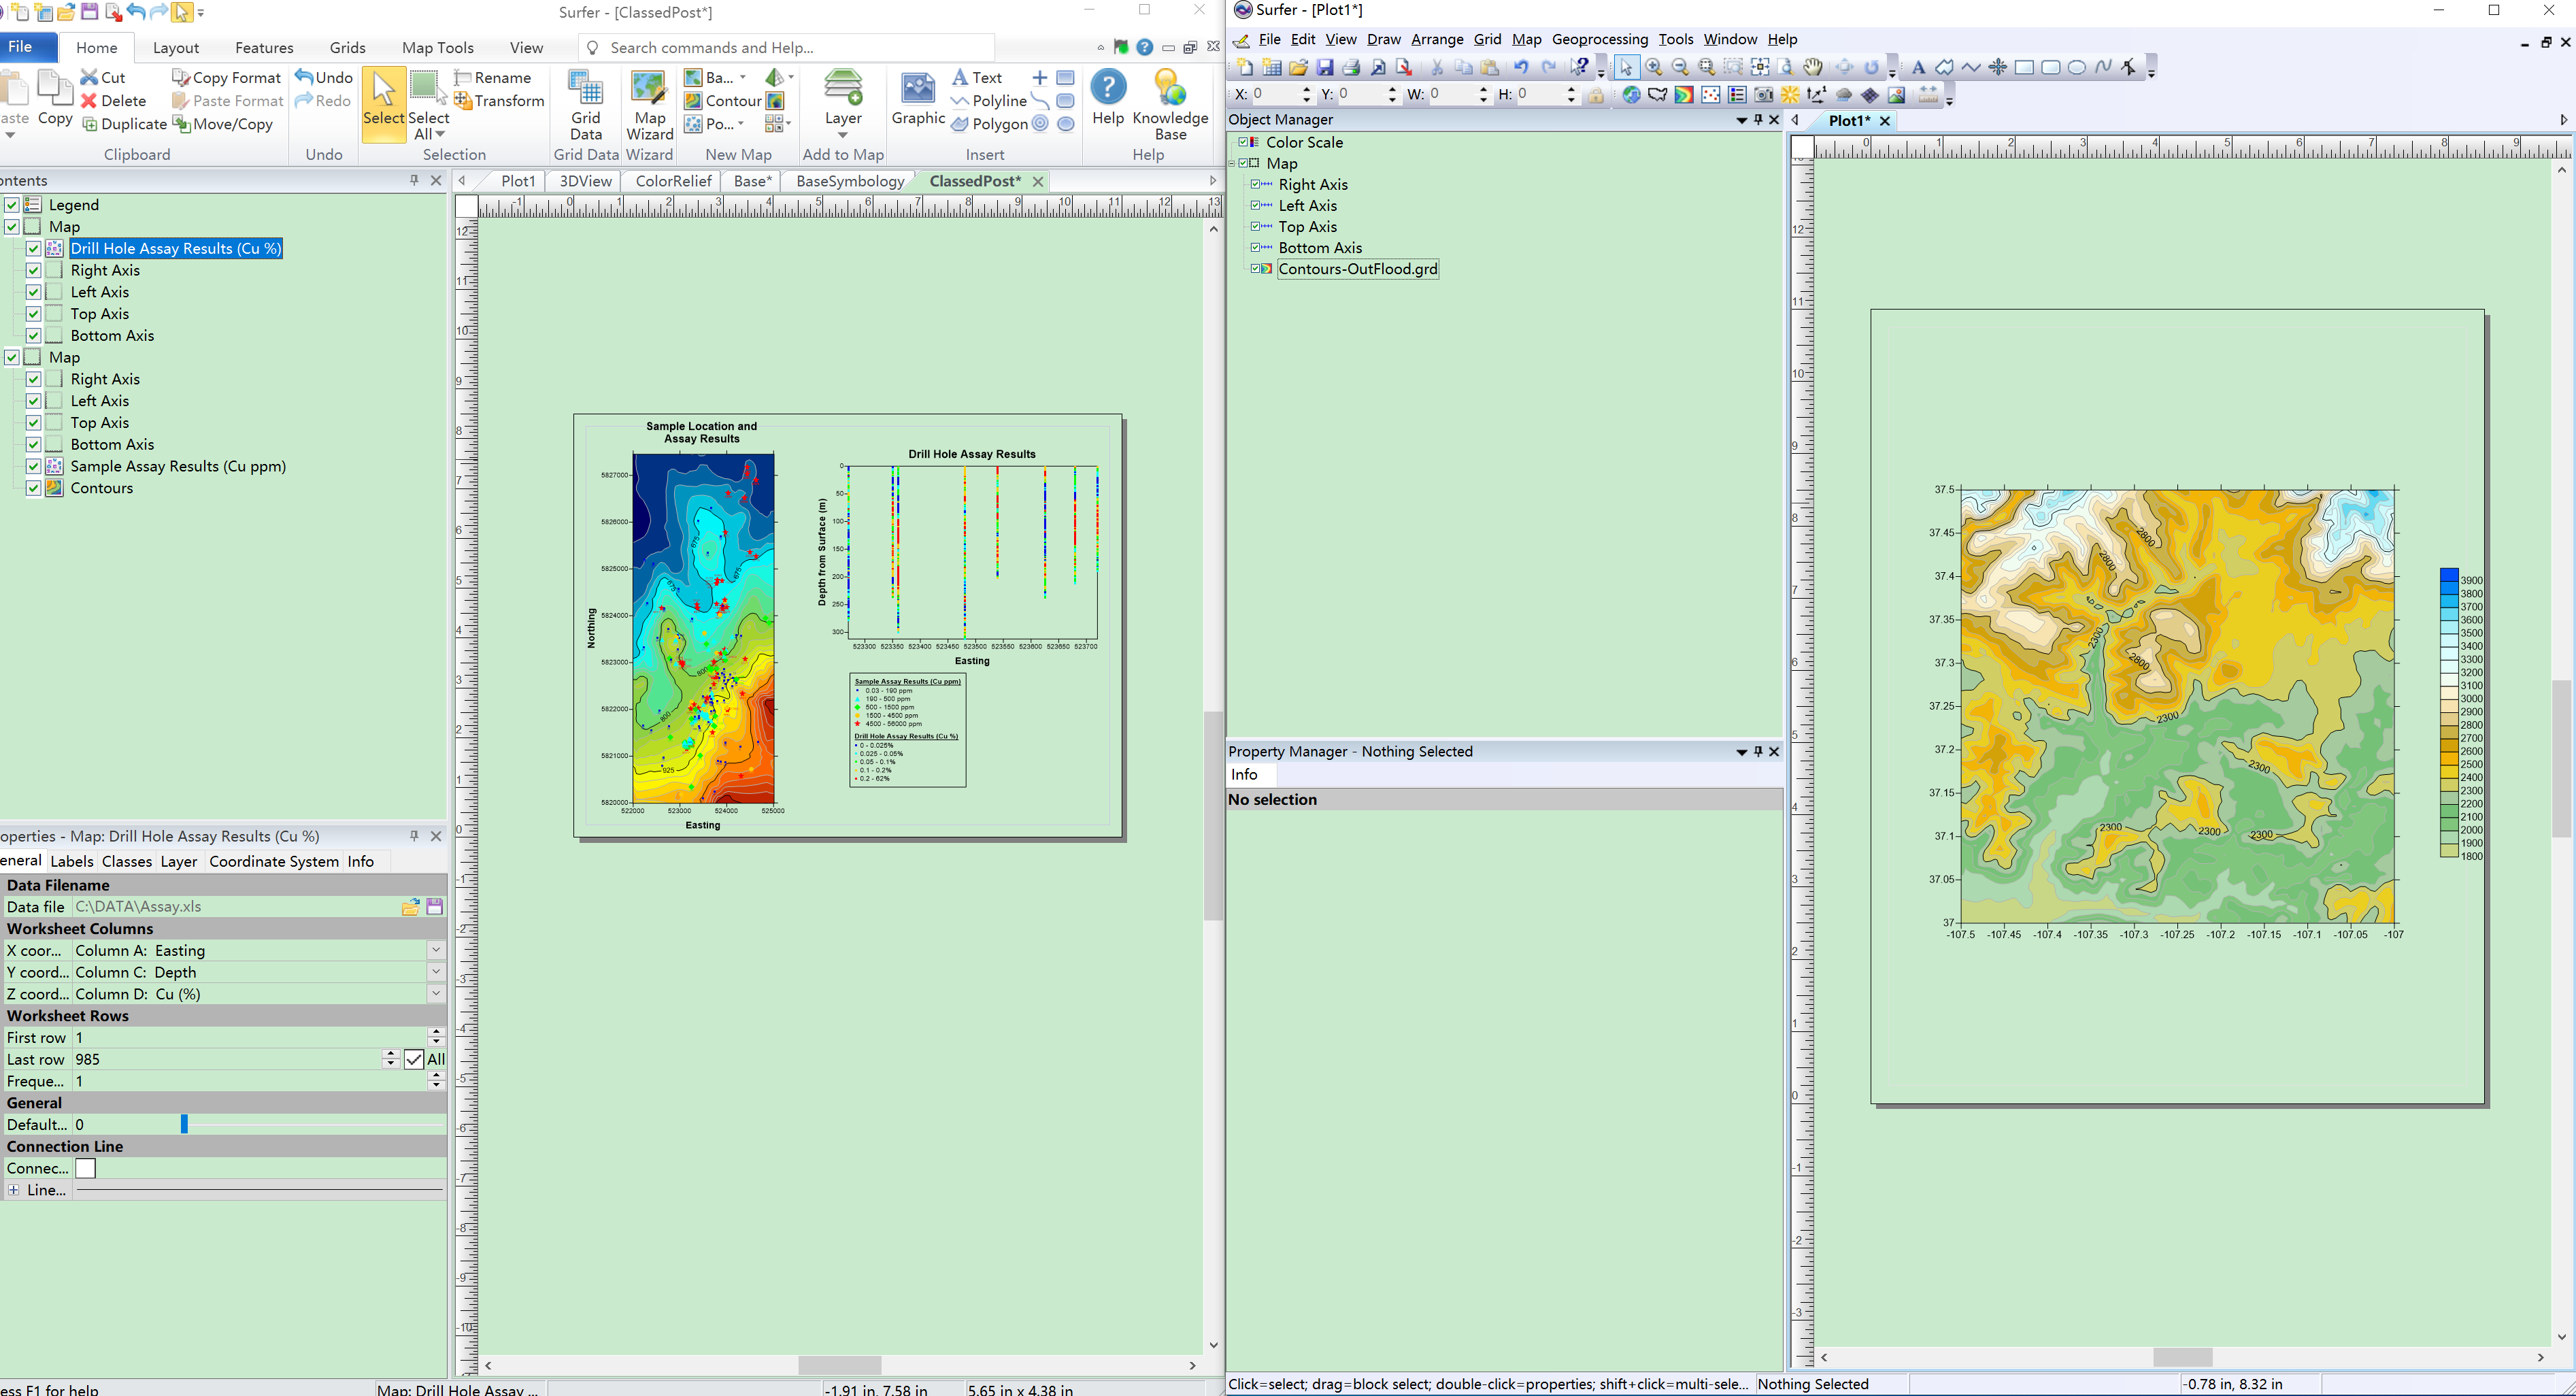Viewport: 2576px width, 1396px height.
Task: Open the X coordinate column dropdown
Action: point(436,950)
